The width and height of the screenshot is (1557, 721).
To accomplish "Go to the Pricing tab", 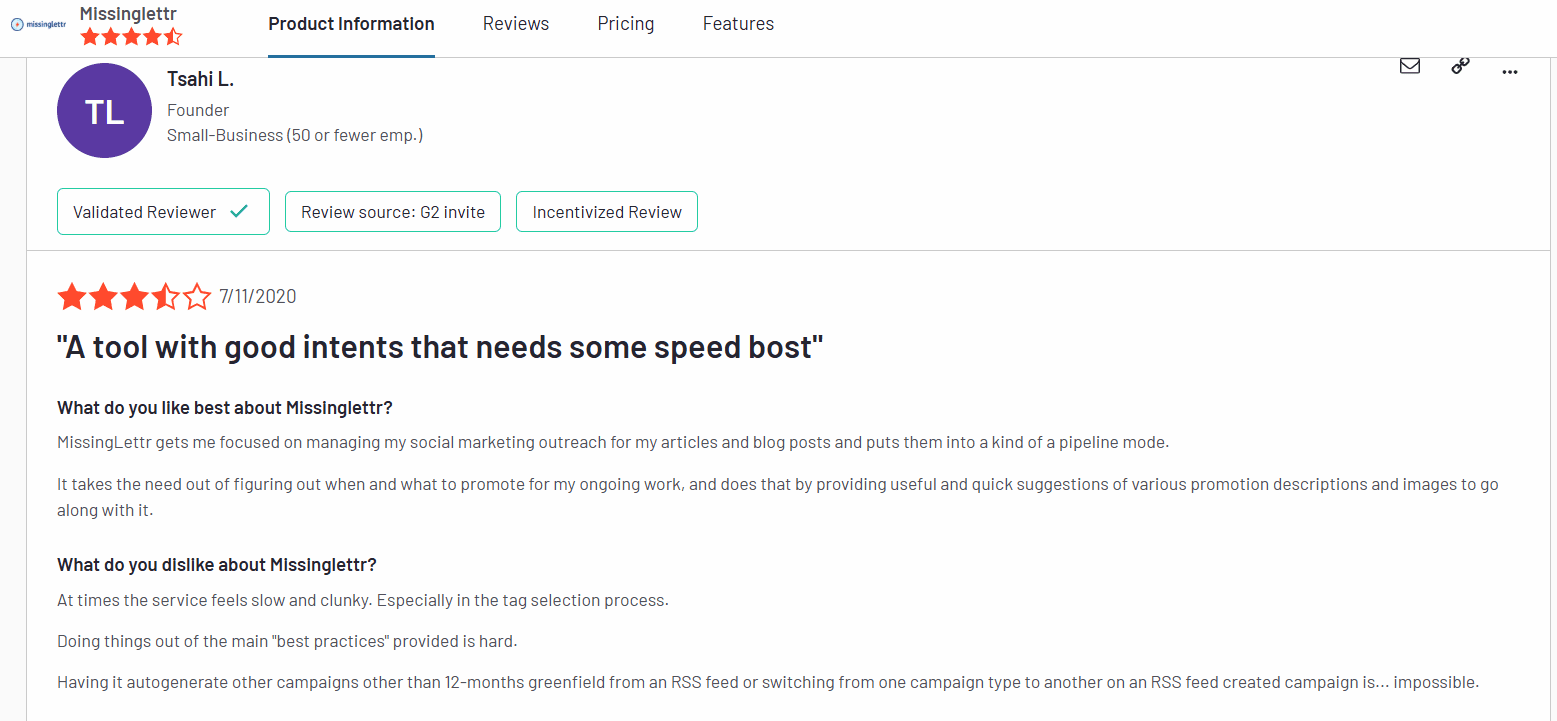I will [x=626, y=24].
